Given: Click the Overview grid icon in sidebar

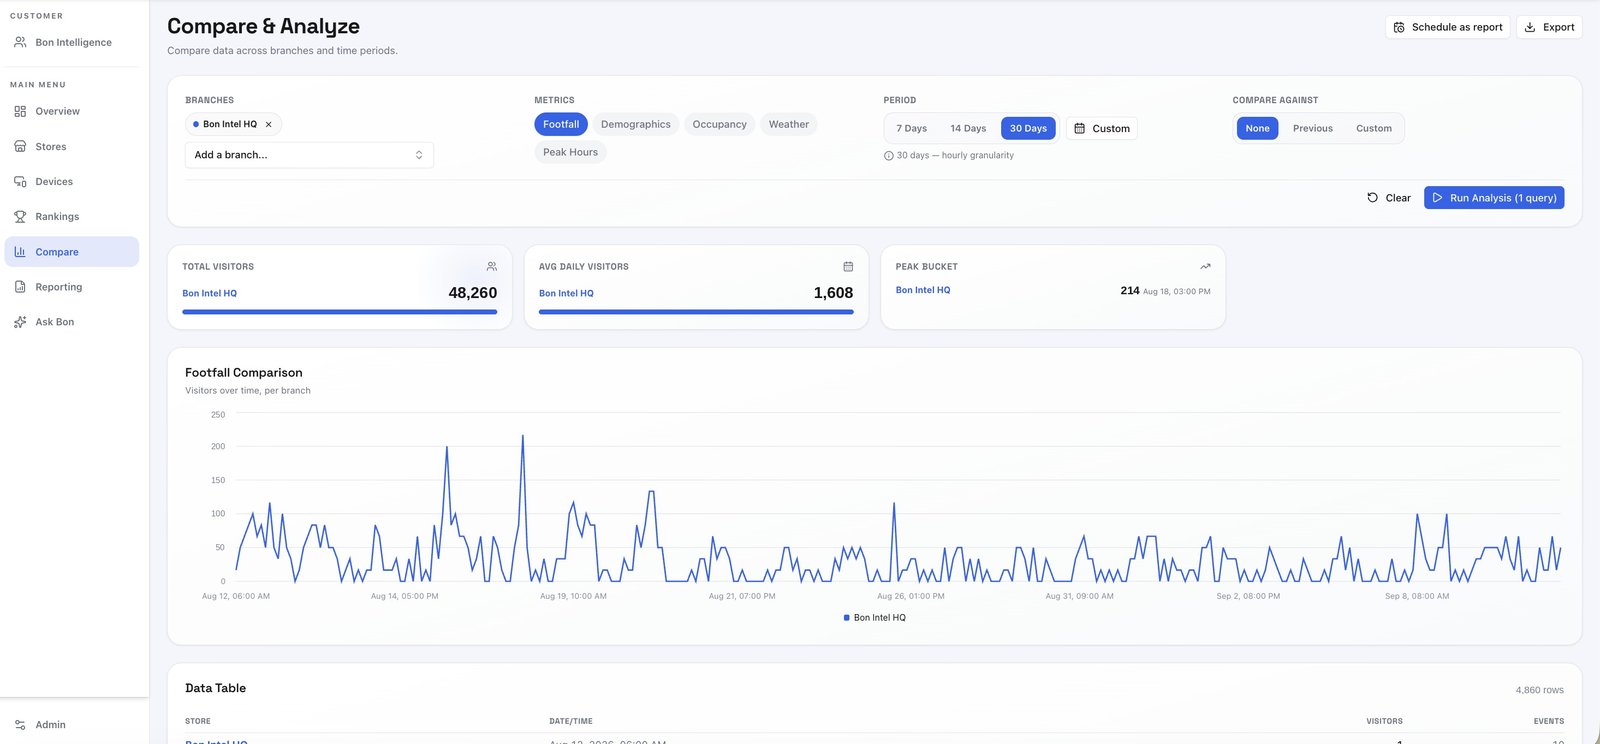Looking at the screenshot, I should (x=20, y=112).
